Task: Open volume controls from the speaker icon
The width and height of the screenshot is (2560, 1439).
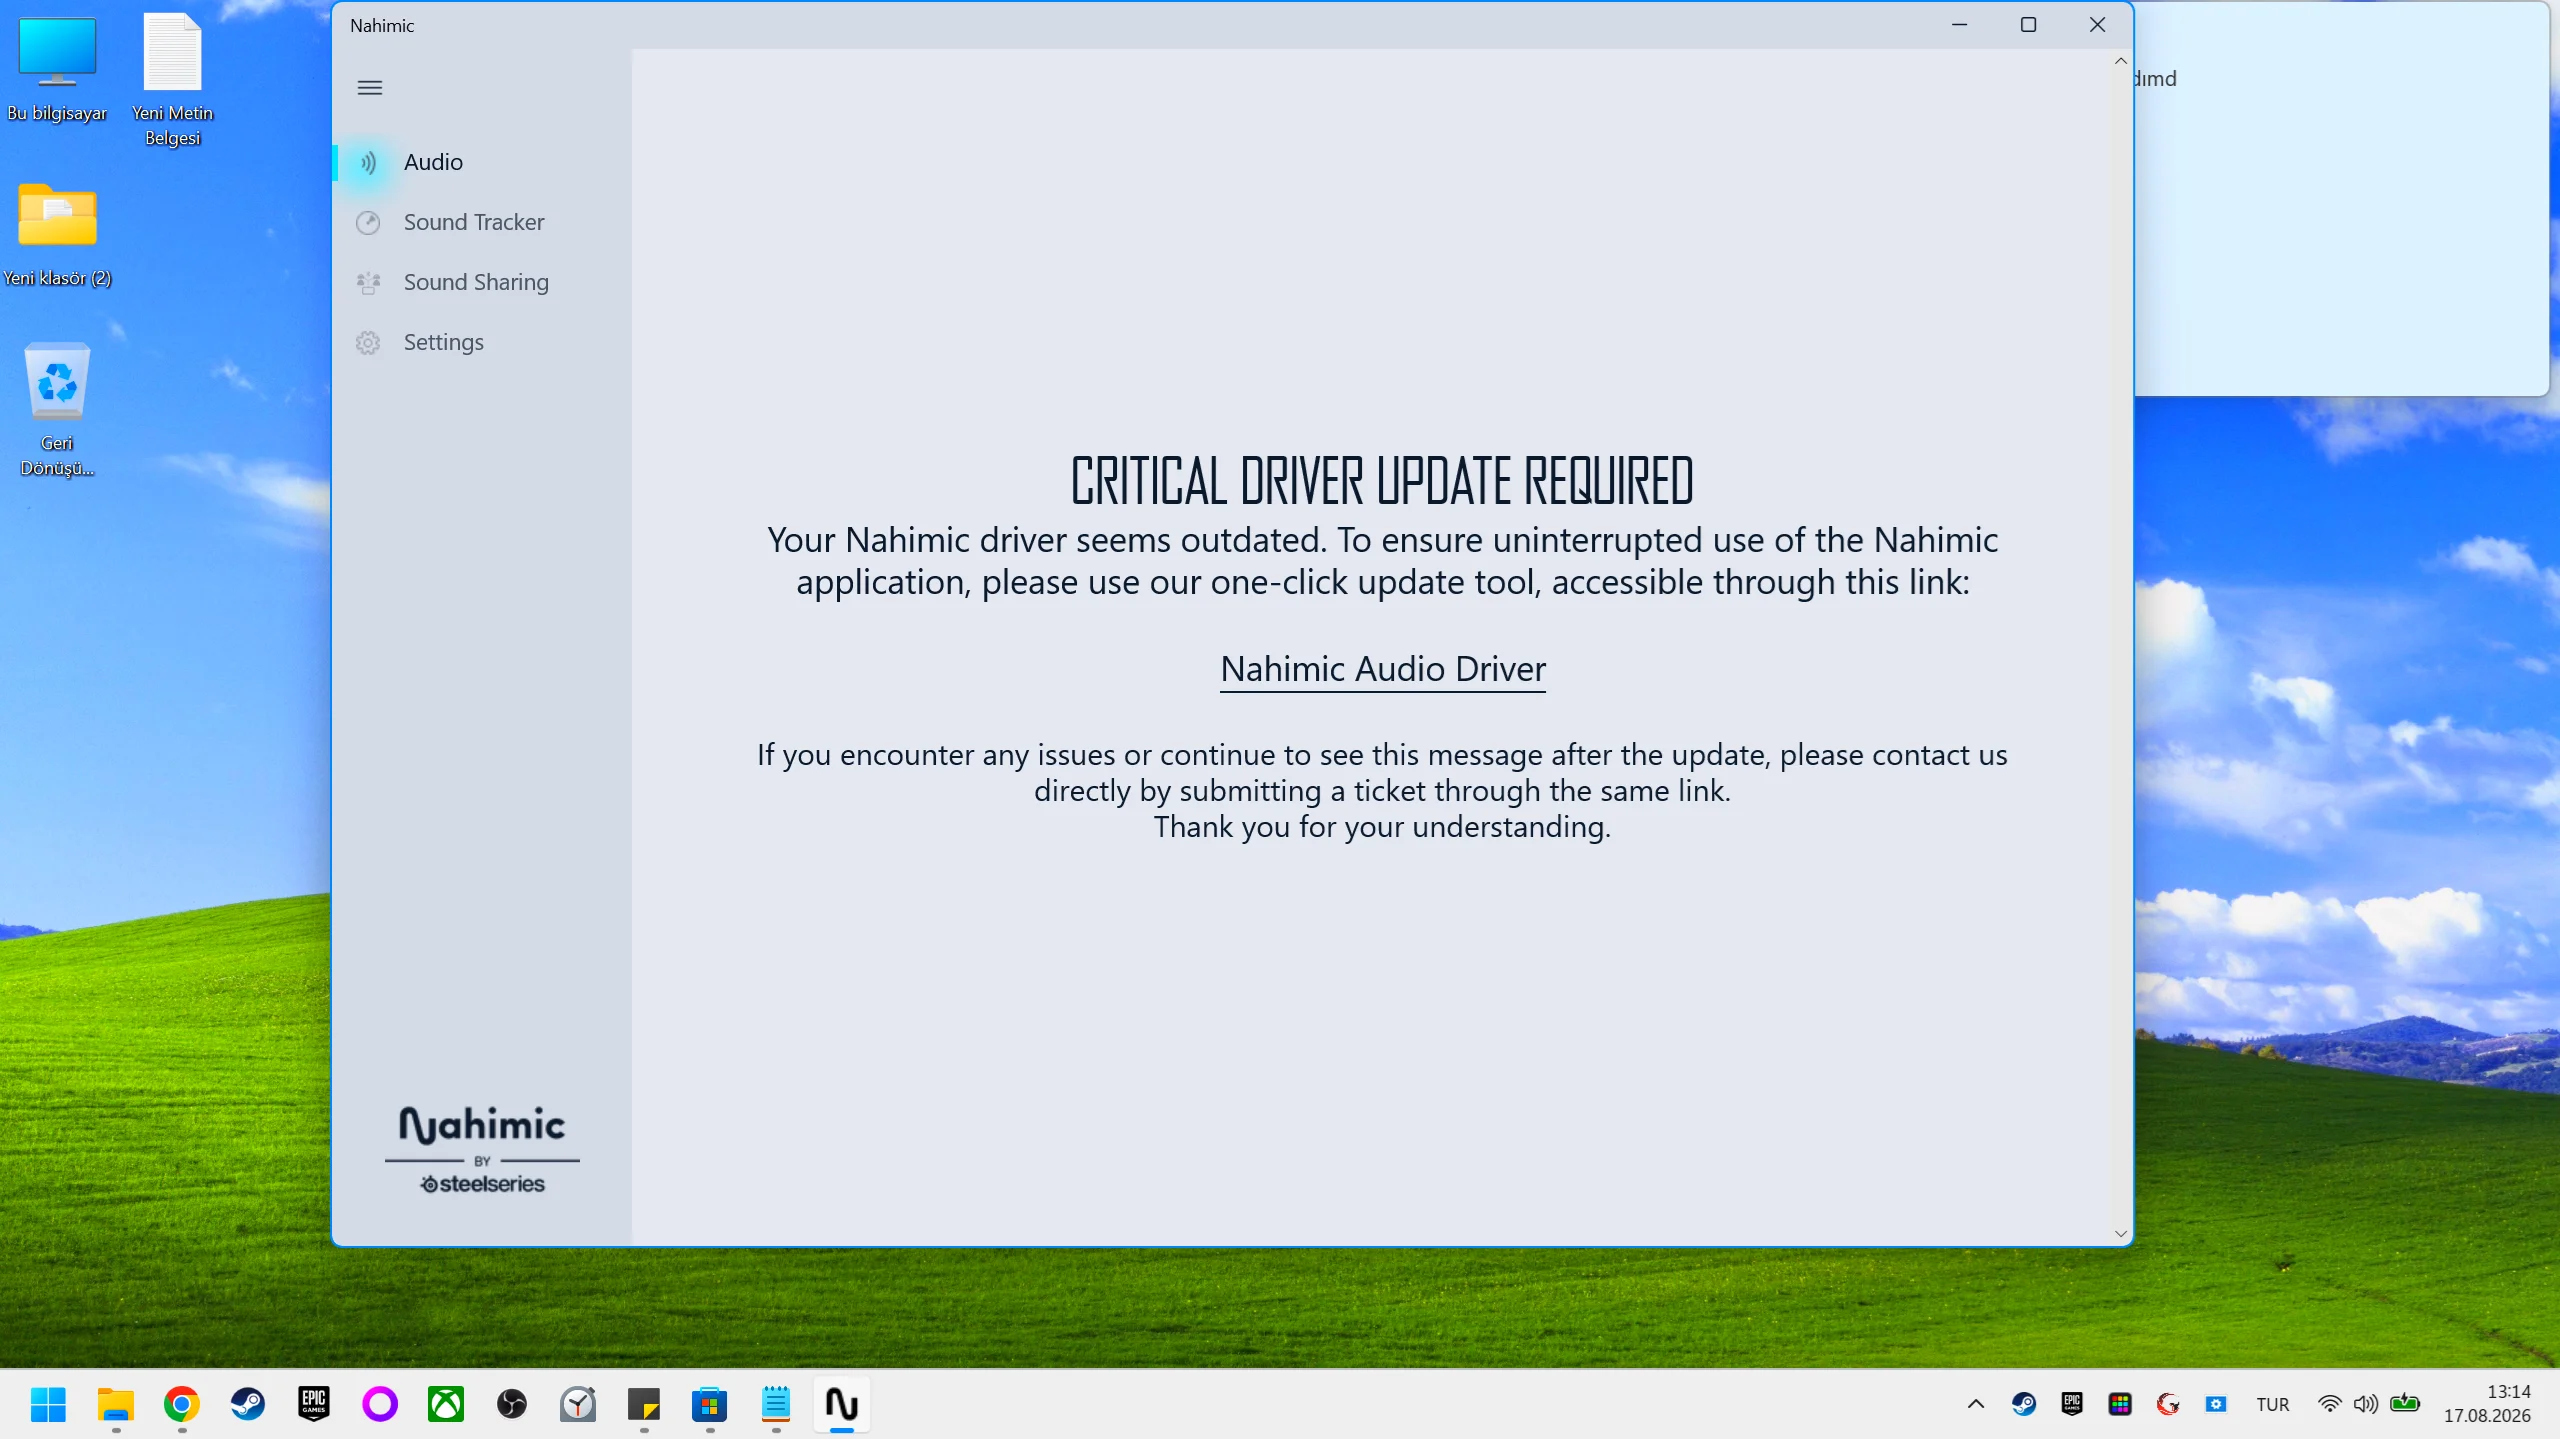Action: [x=2366, y=1404]
